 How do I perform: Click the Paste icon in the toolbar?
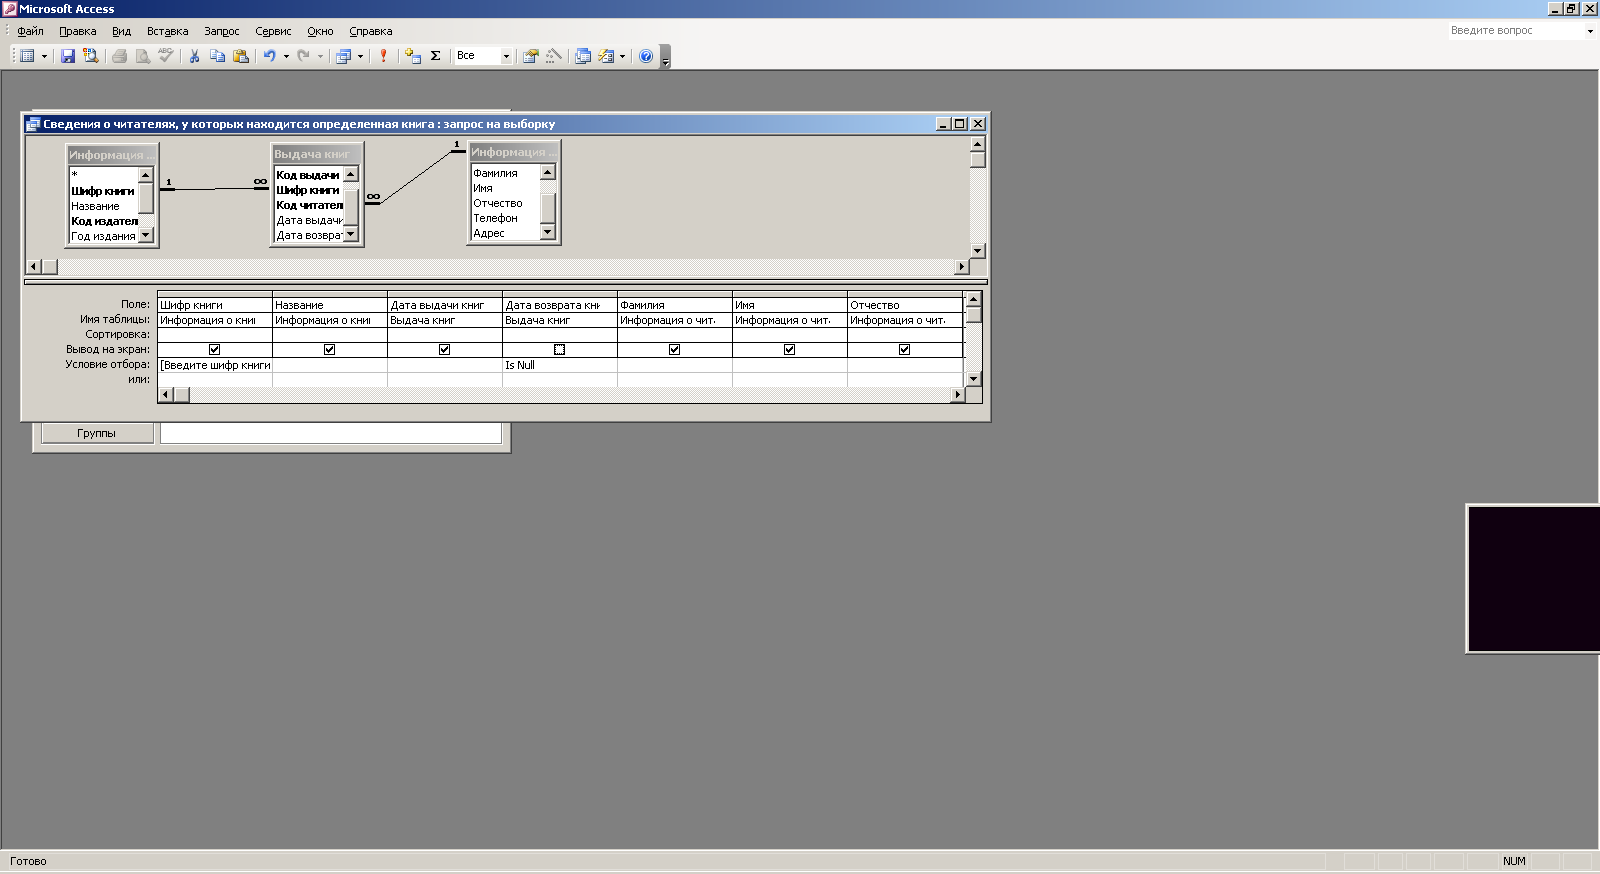241,56
